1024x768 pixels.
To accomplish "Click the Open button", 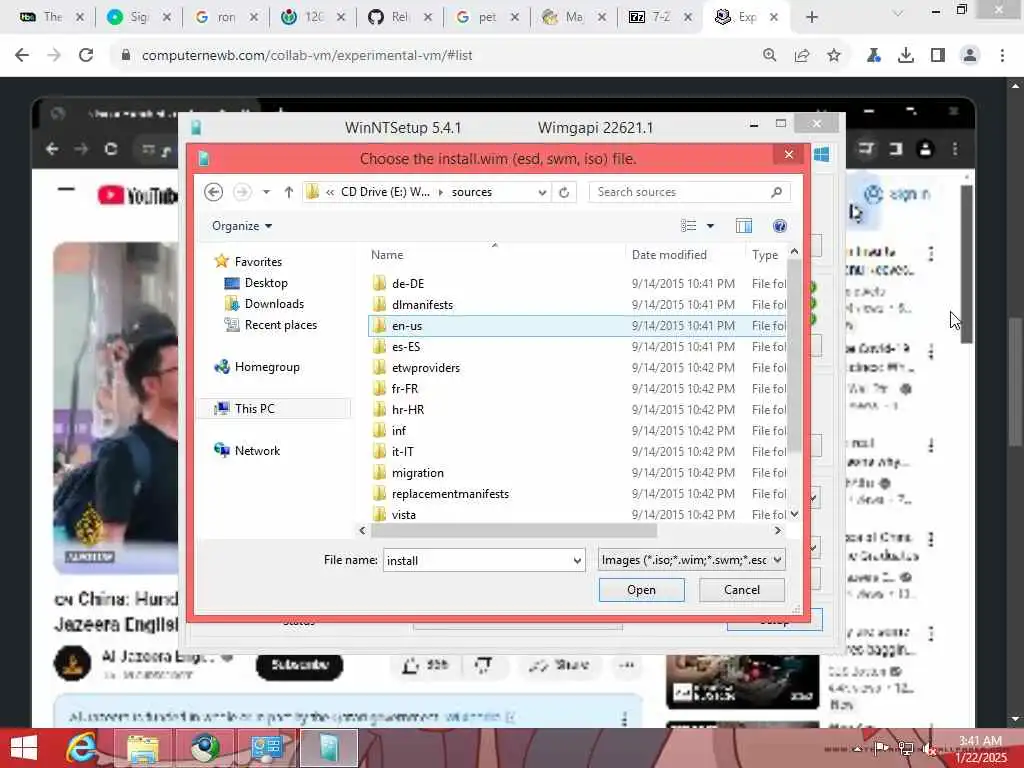I will click(x=641, y=590).
